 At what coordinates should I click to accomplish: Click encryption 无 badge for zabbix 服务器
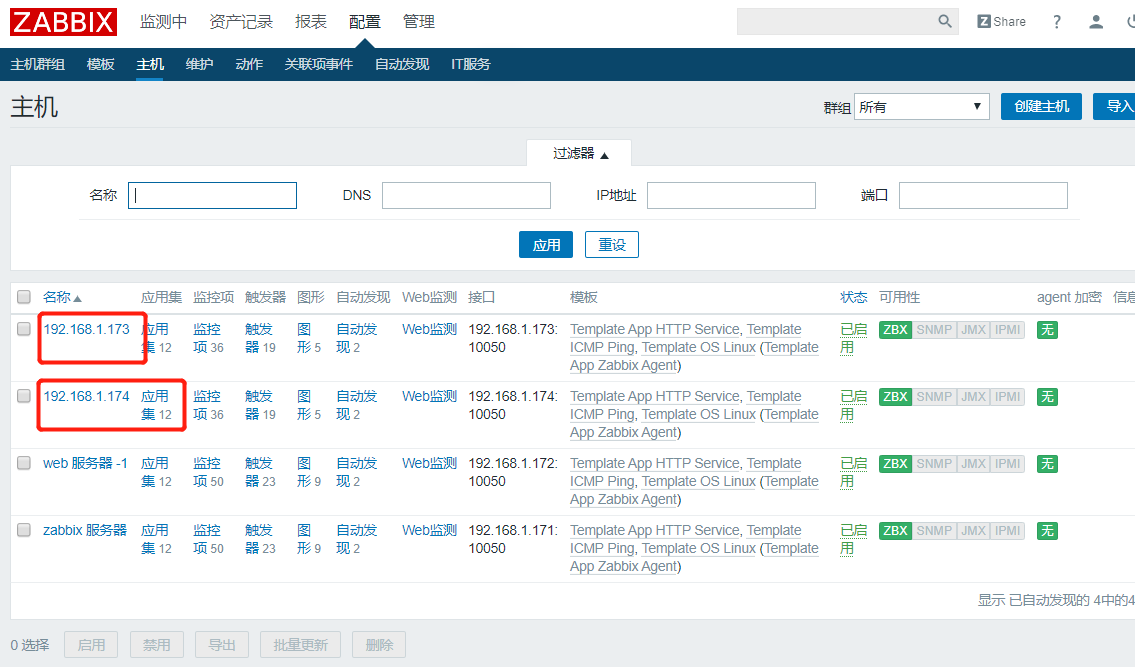click(x=1047, y=531)
